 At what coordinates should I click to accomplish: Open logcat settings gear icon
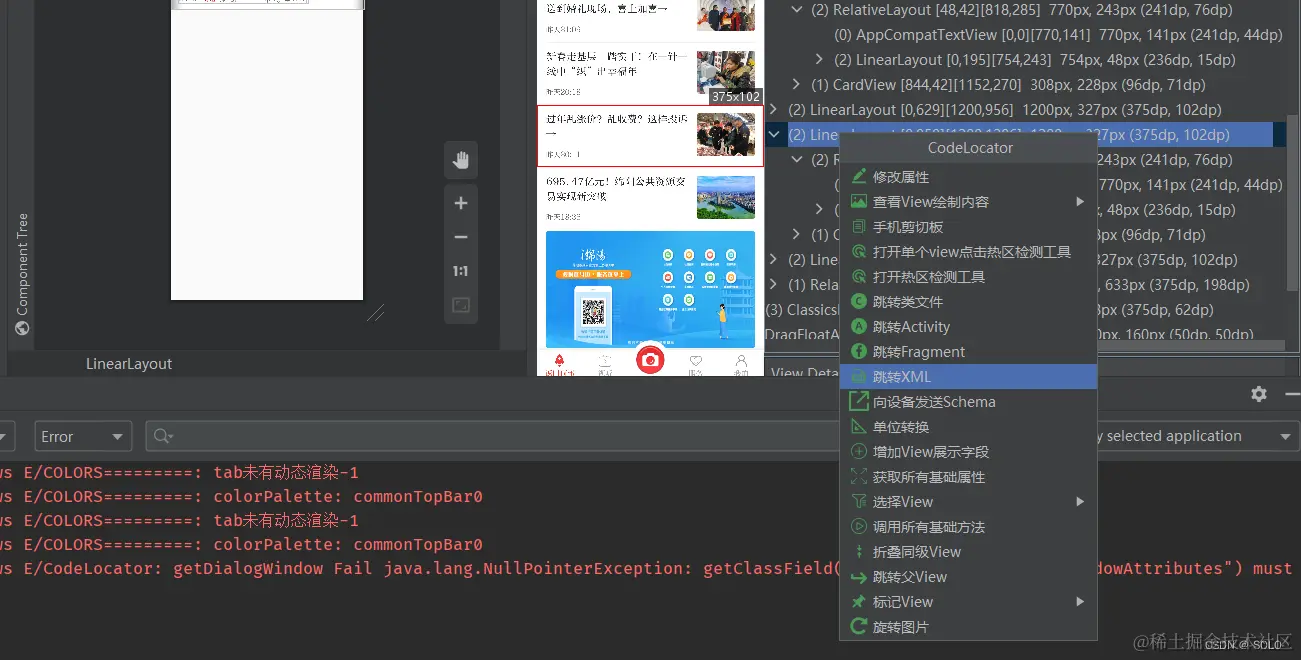click(1259, 394)
